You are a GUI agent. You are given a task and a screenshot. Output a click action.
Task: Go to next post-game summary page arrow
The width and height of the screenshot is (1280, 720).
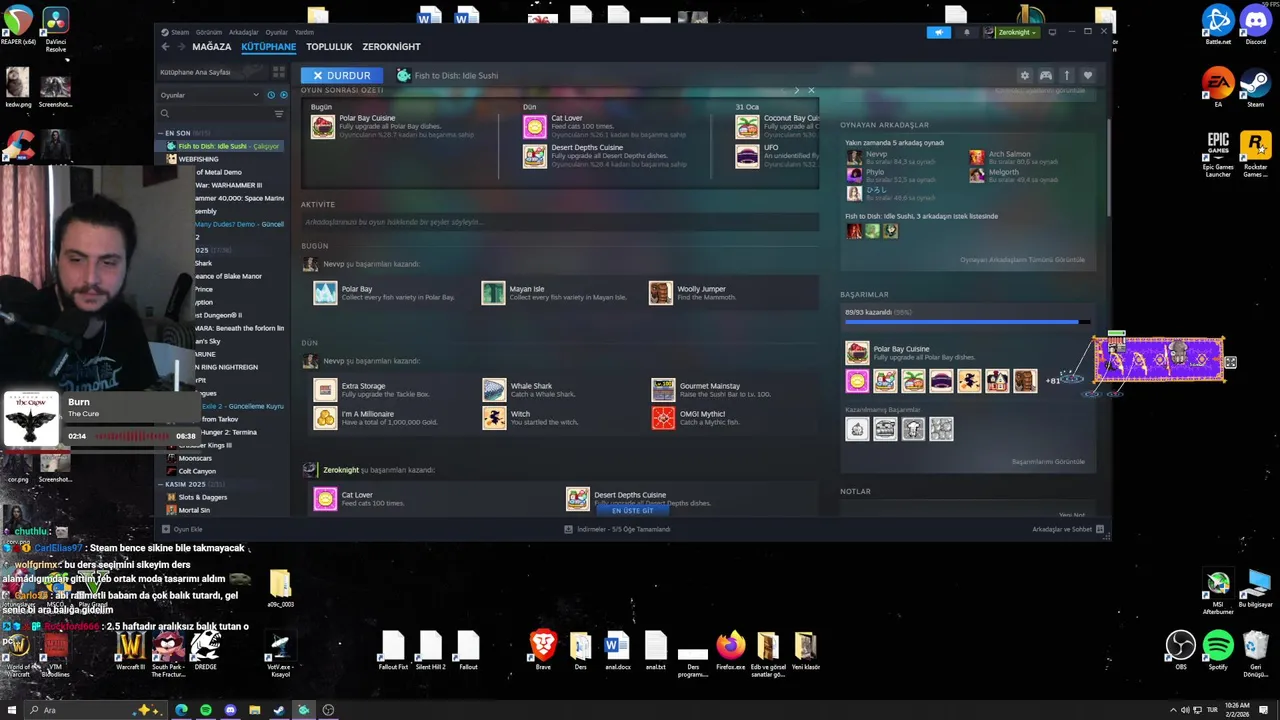pos(797,90)
